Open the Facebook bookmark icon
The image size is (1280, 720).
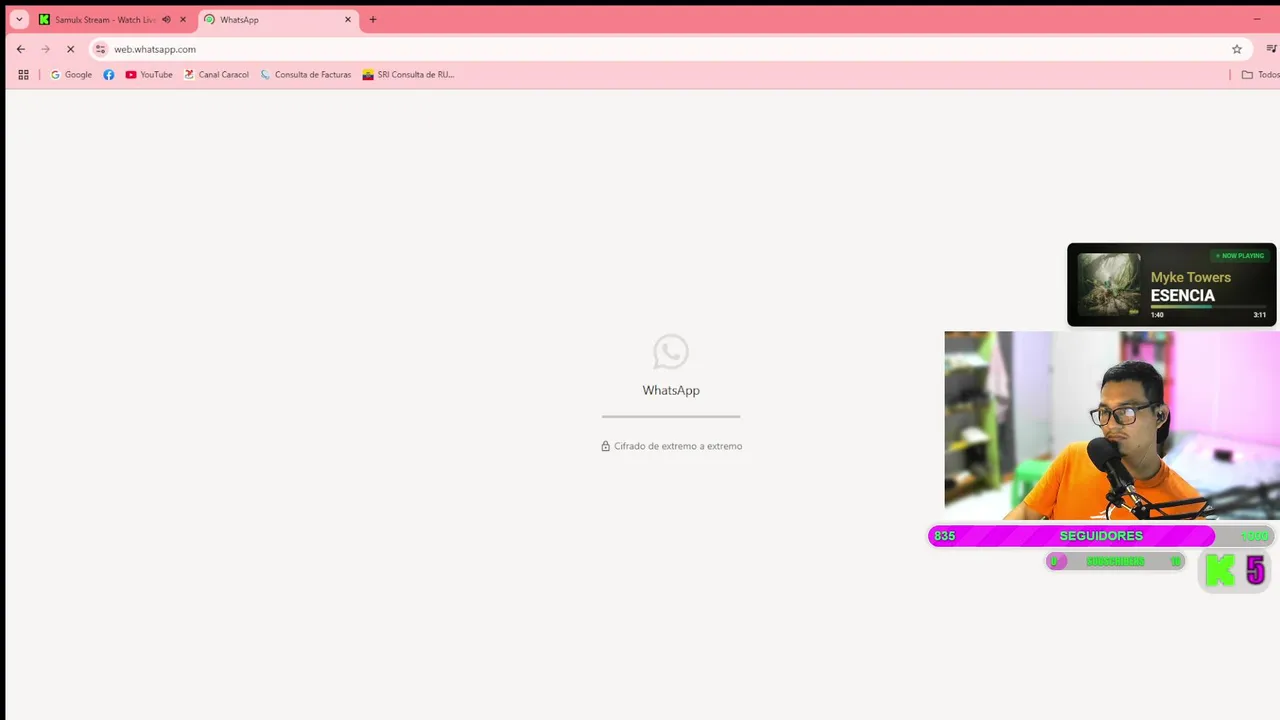pos(109,75)
